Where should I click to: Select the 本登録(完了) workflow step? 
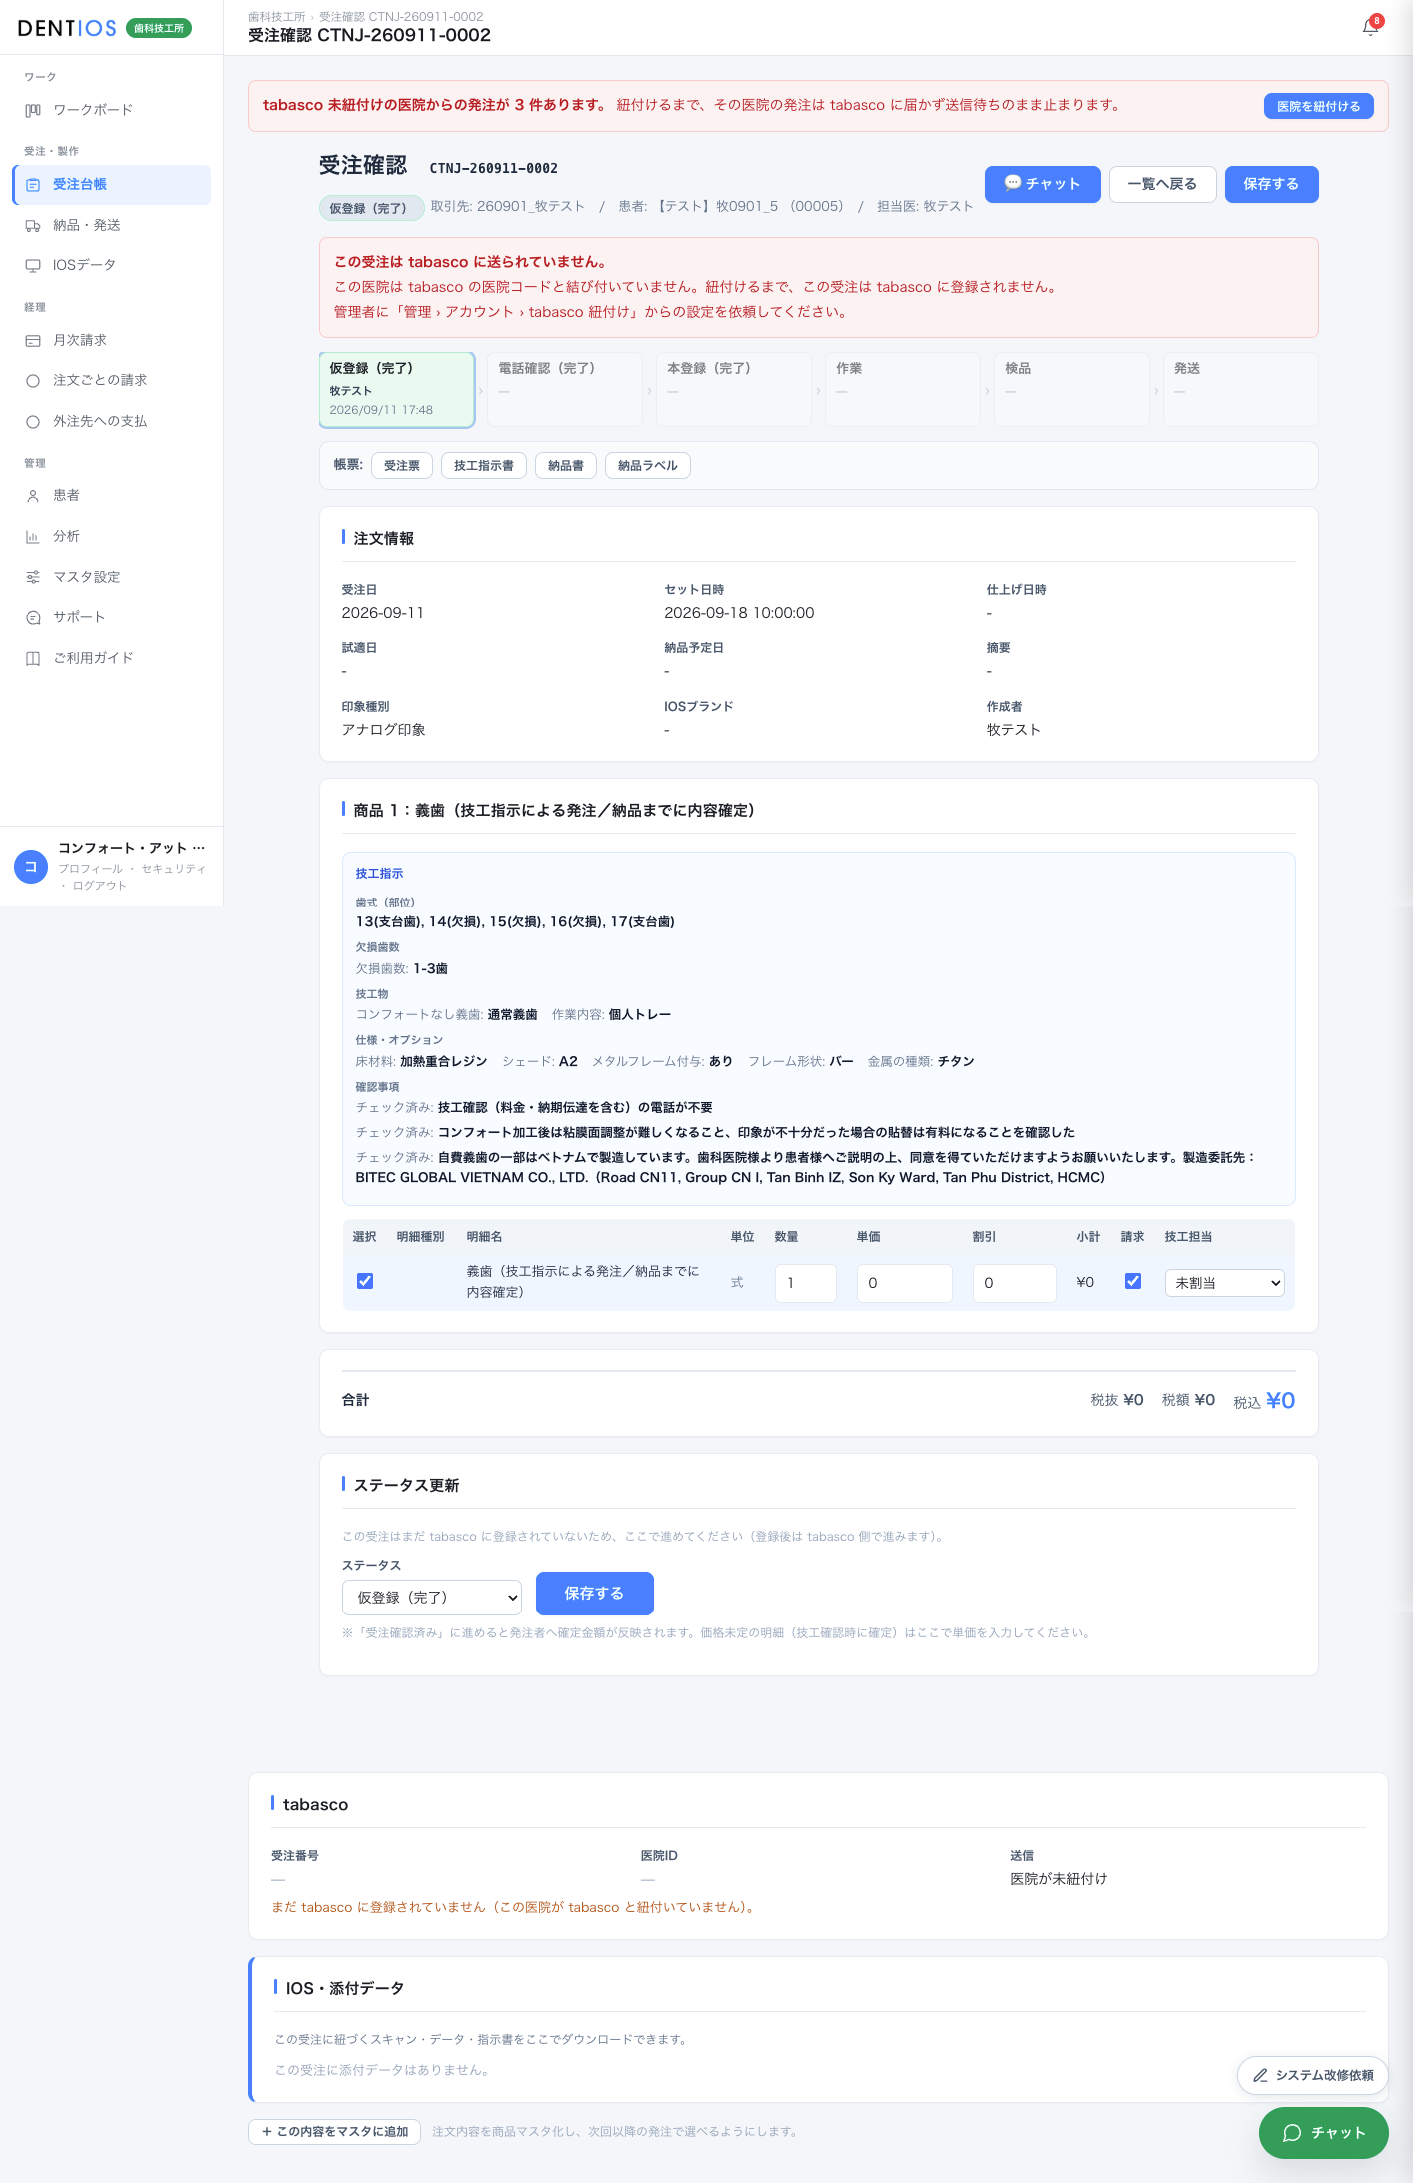(734, 389)
